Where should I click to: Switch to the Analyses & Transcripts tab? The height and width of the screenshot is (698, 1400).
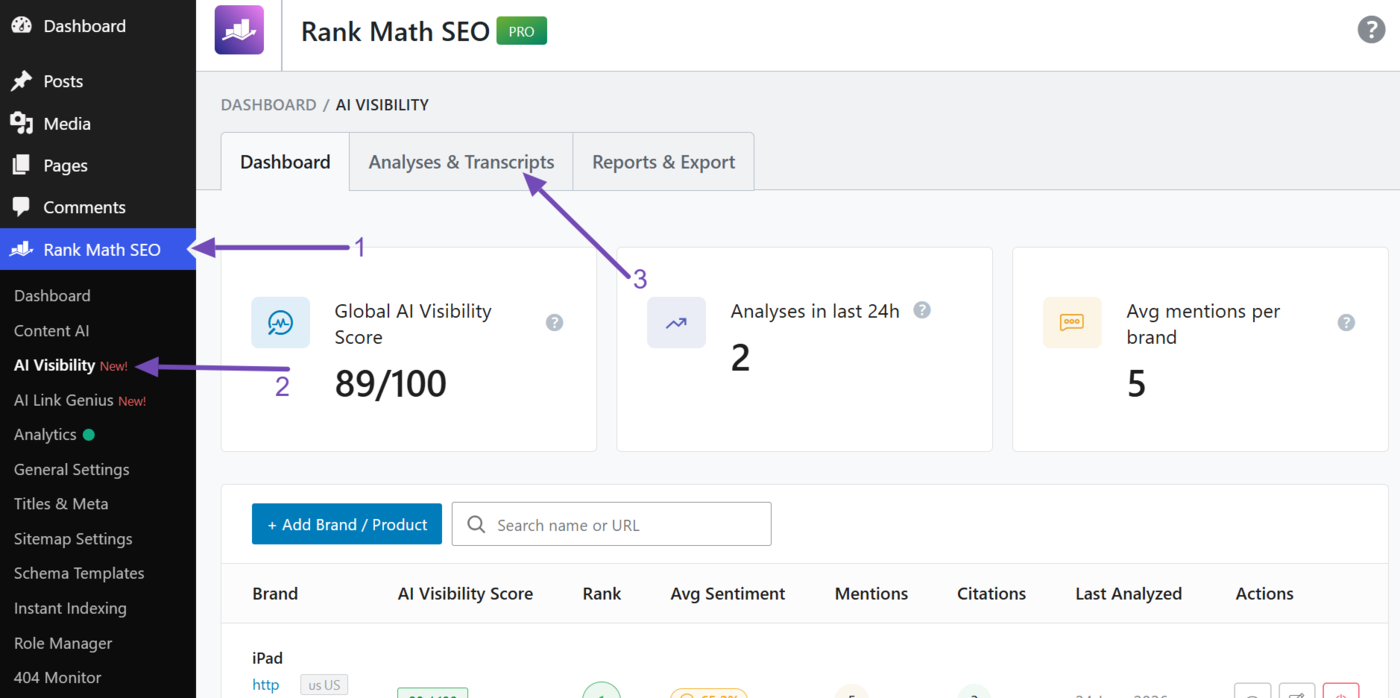(x=461, y=162)
